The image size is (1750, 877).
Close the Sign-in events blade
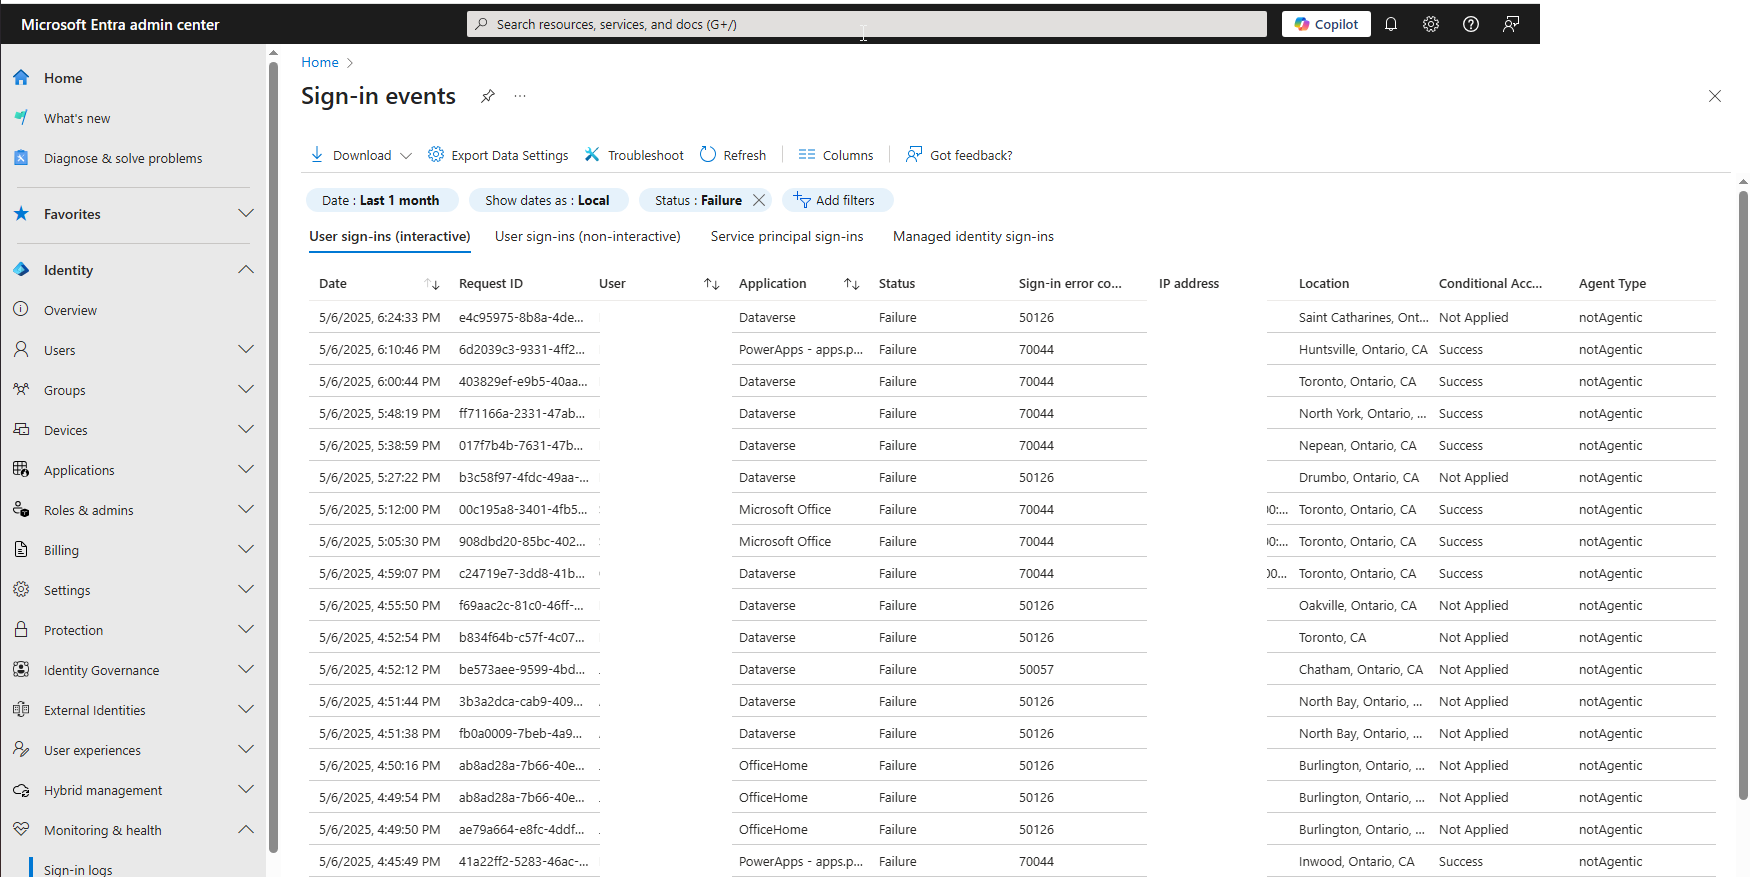click(x=1715, y=96)
